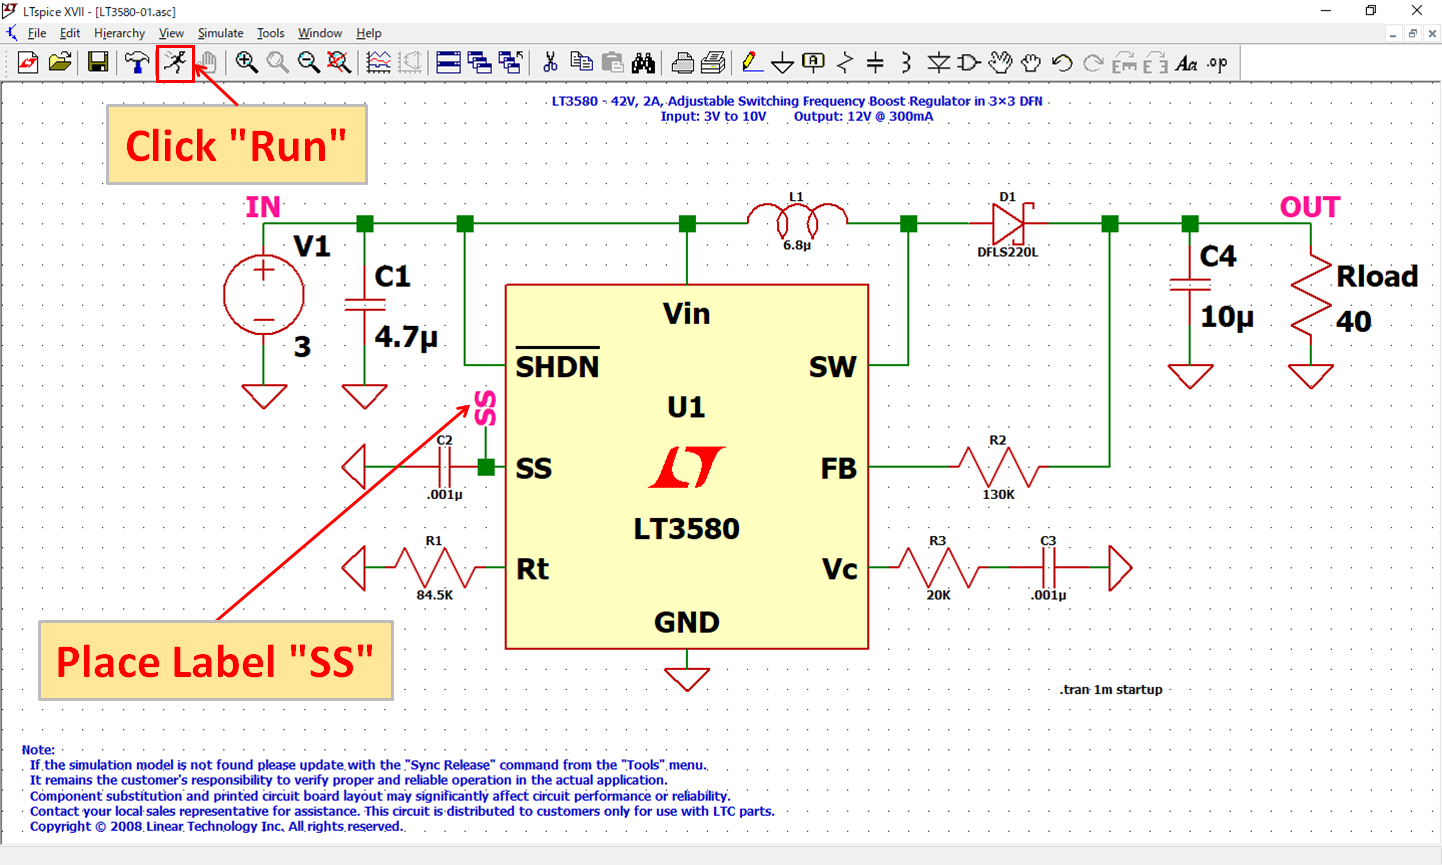Click the pink 'OUT' net label

coord(1310,207)
